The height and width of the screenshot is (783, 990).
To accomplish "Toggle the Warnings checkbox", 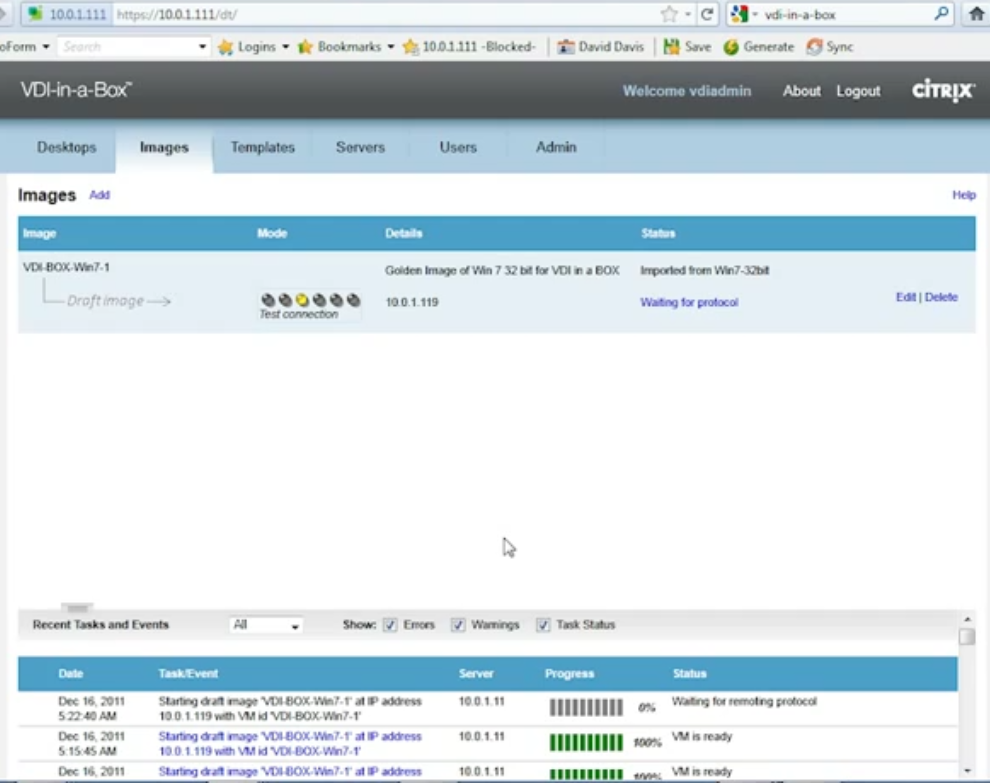I will coord(458,625).
